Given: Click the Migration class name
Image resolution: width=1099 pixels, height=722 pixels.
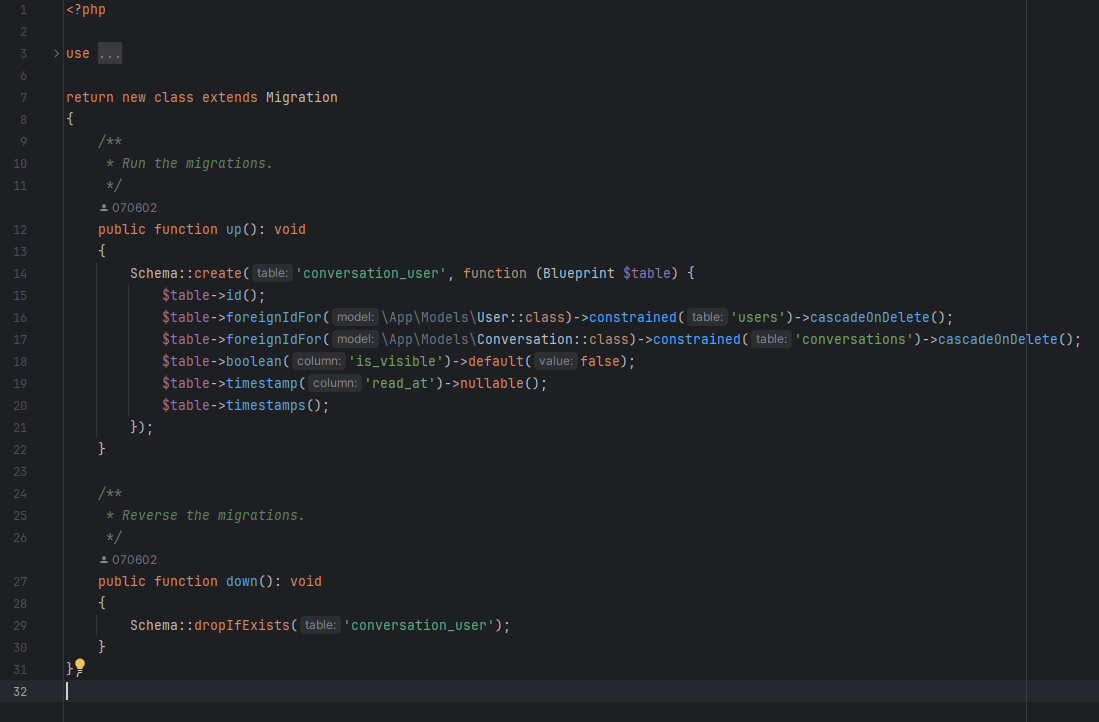Looking at the screenshot, I should click(301, 97).
